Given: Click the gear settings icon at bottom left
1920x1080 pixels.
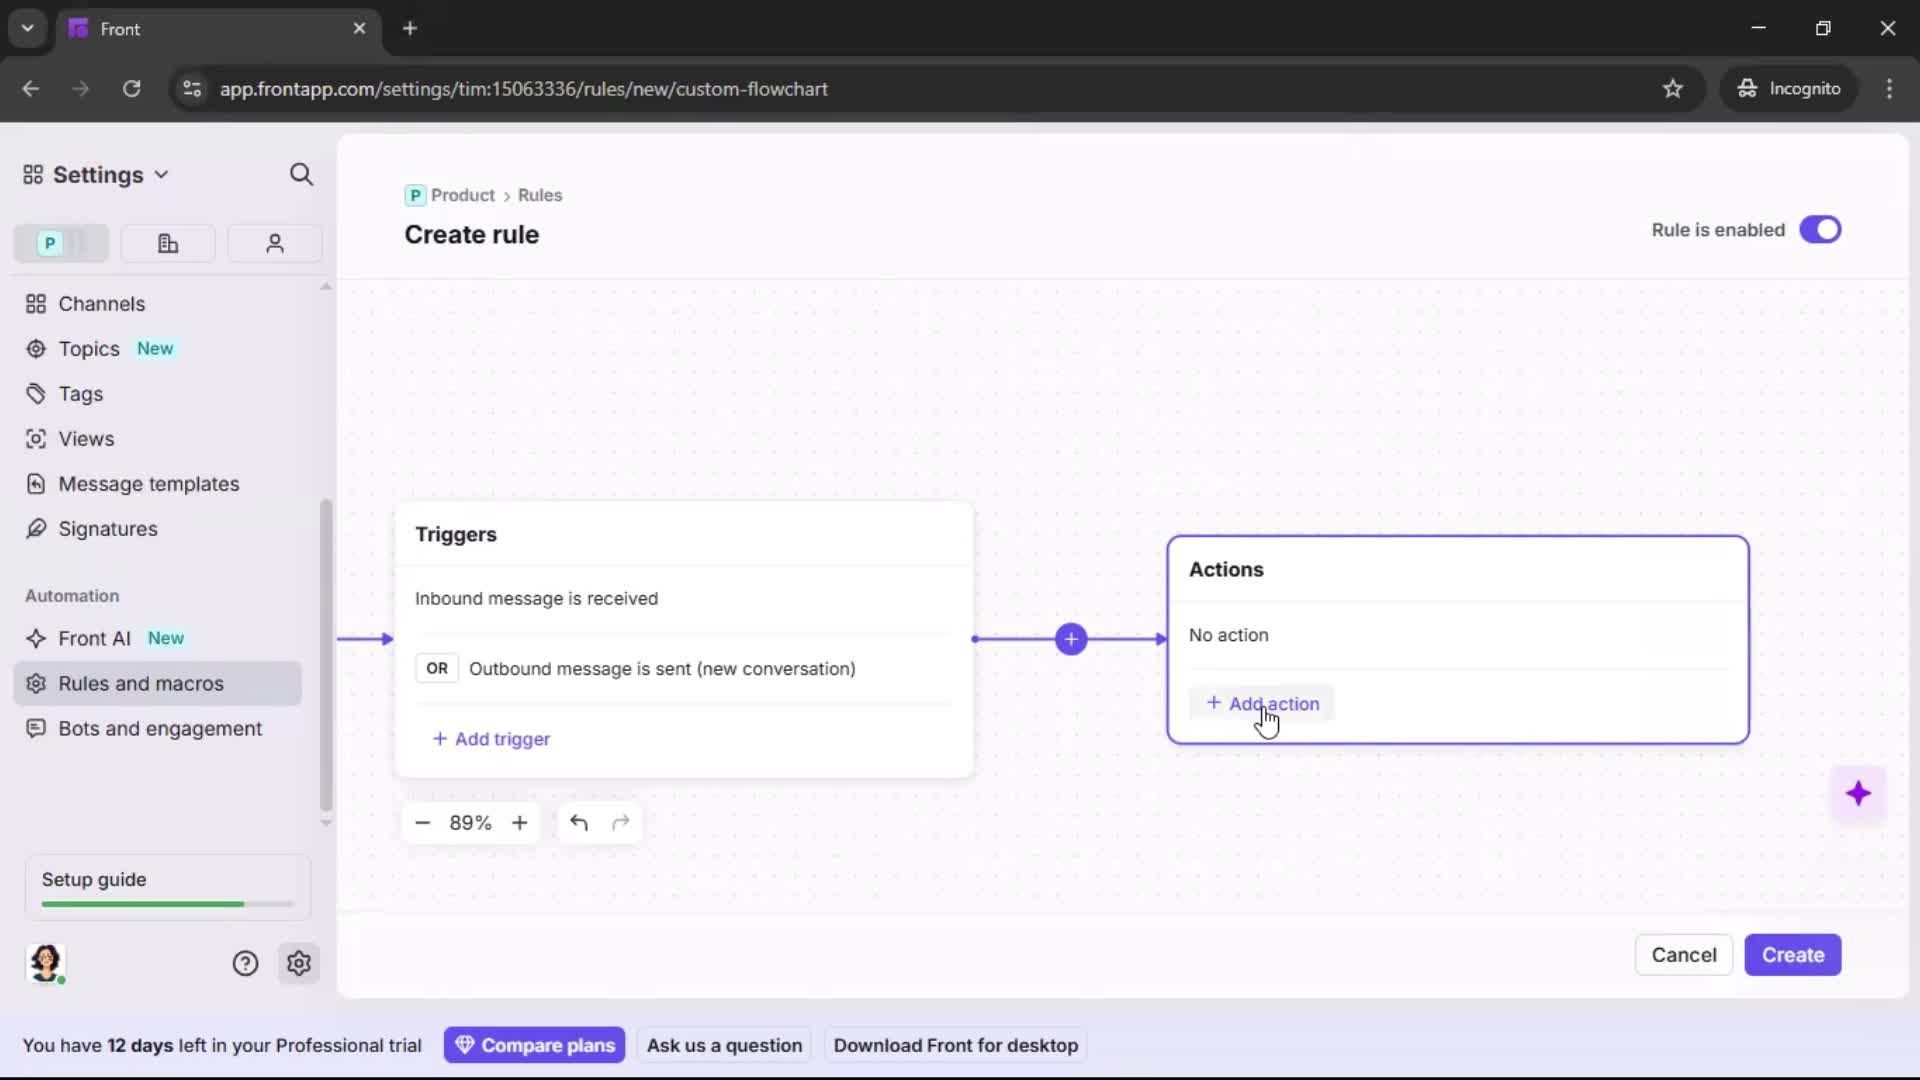Looking at the screenshot, I should click(299, 963).
